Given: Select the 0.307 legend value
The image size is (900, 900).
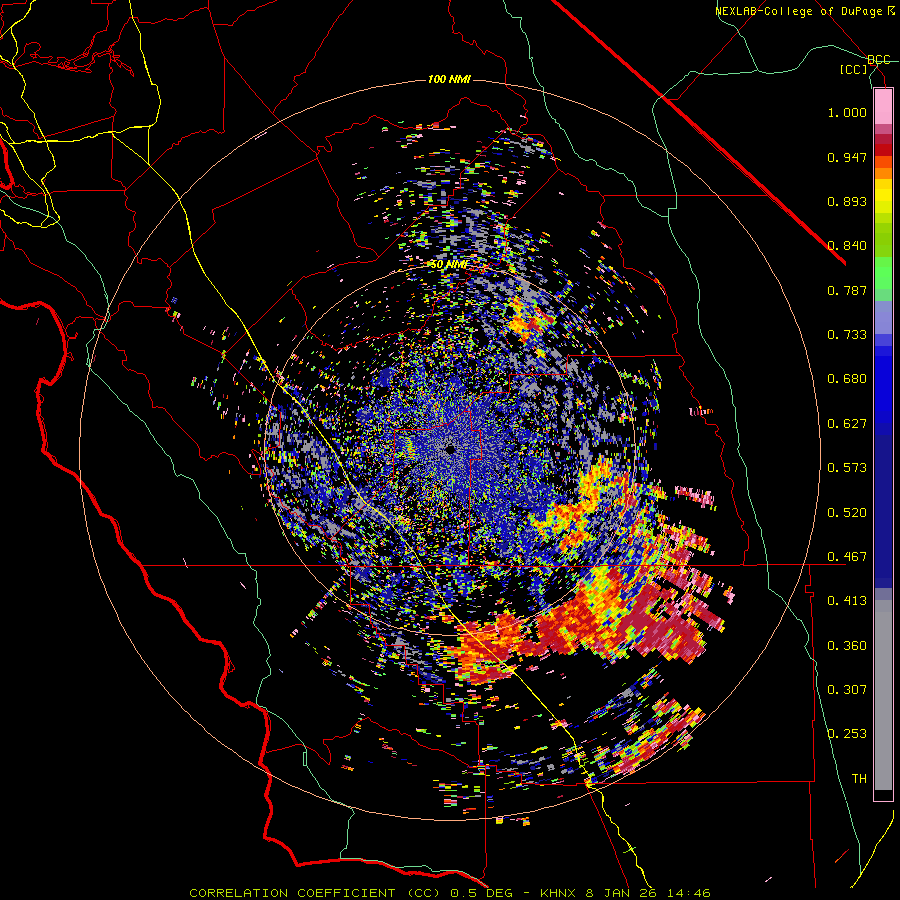Looking at the screenshot, I should [847, 690].
